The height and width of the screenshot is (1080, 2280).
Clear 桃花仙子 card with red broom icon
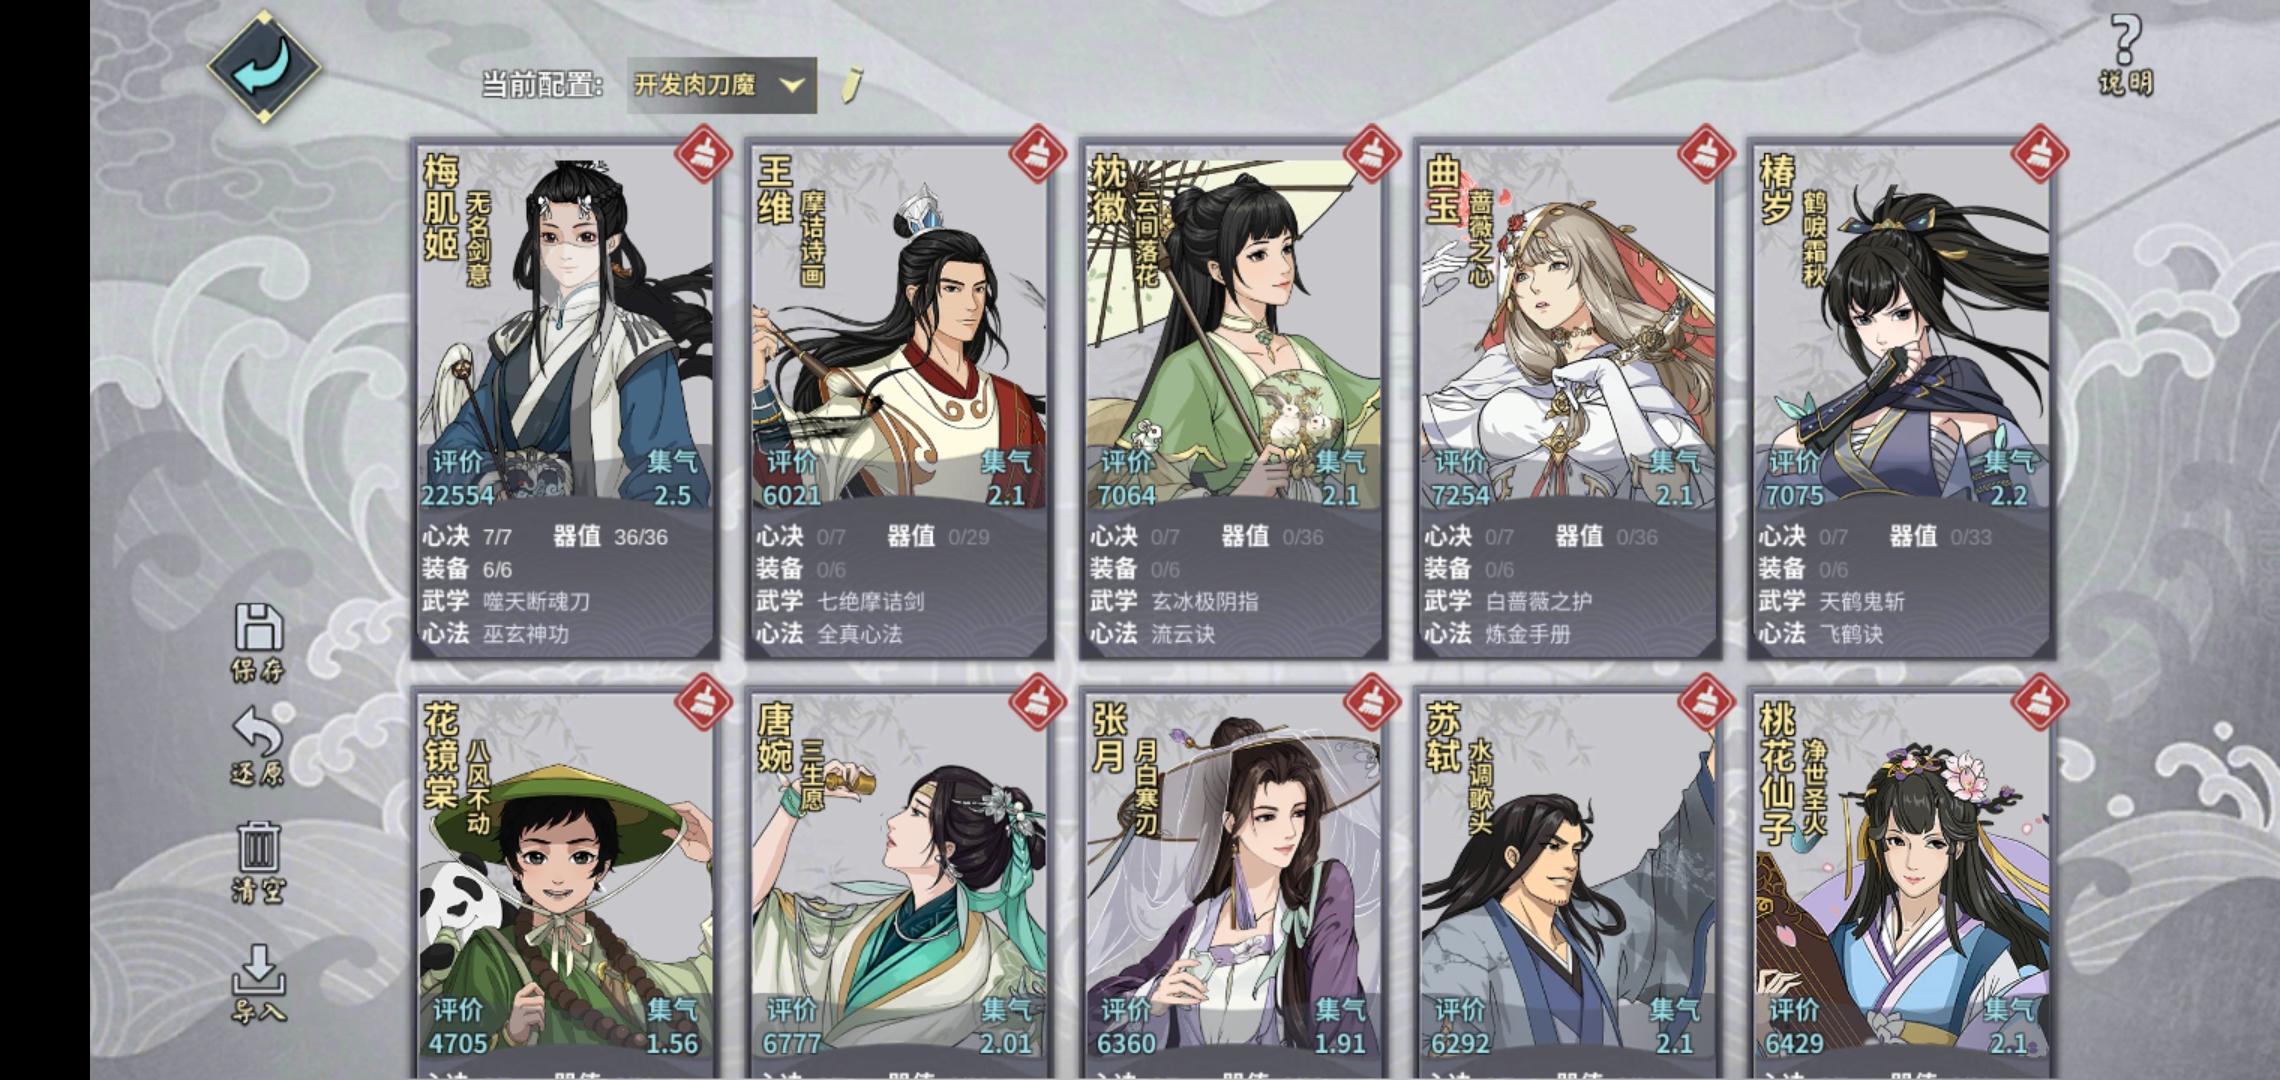point(2040,703)
